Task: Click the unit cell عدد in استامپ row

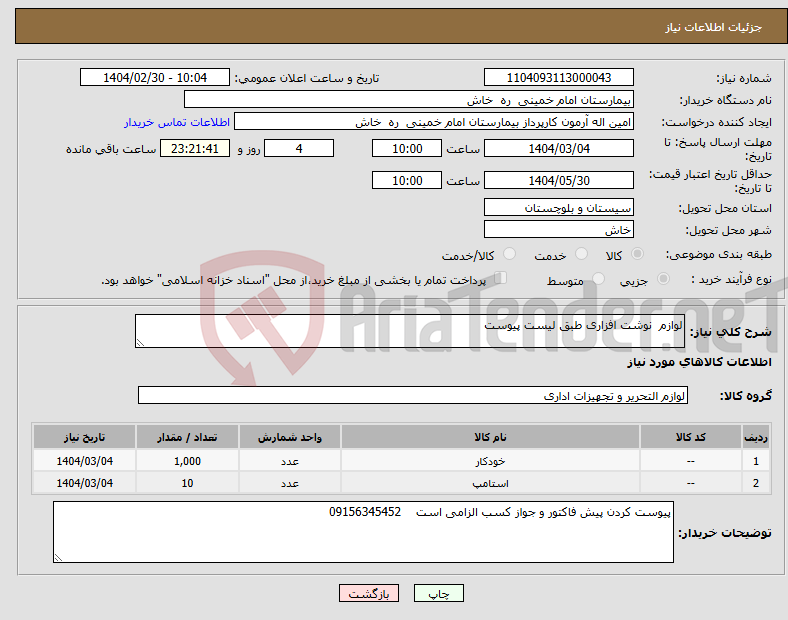Action: point(290,483)
